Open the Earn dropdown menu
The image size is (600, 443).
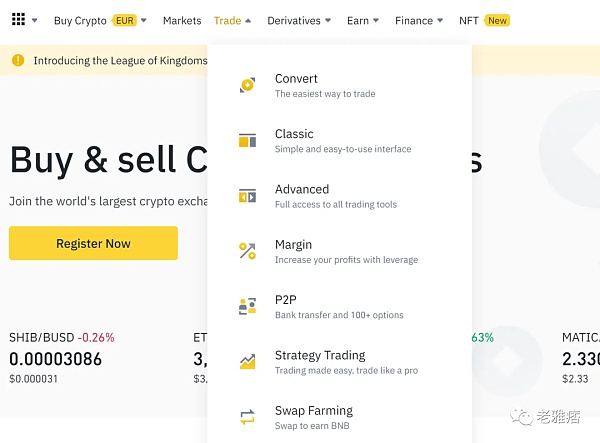tap(363, 20)
